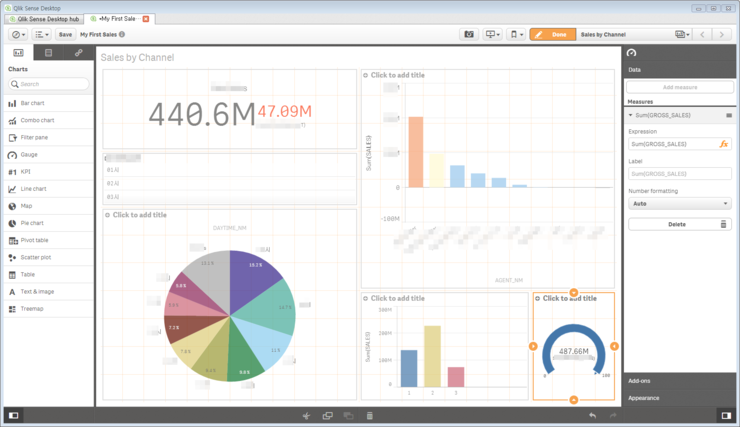Open the storytelling monitor dropdown
This screenshot has width=740, height=427.
pos(492,34)
